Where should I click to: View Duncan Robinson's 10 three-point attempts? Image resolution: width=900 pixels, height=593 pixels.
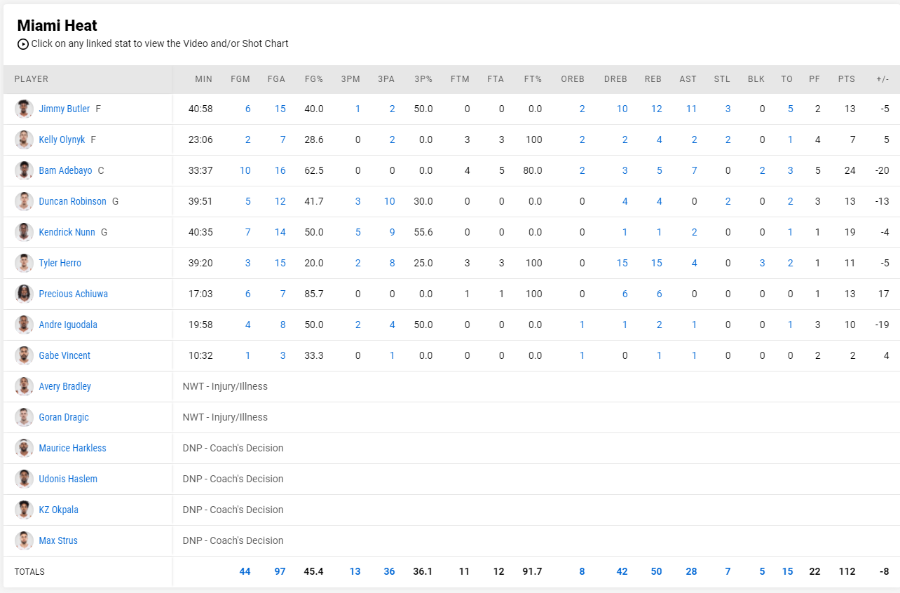[390, 201]
